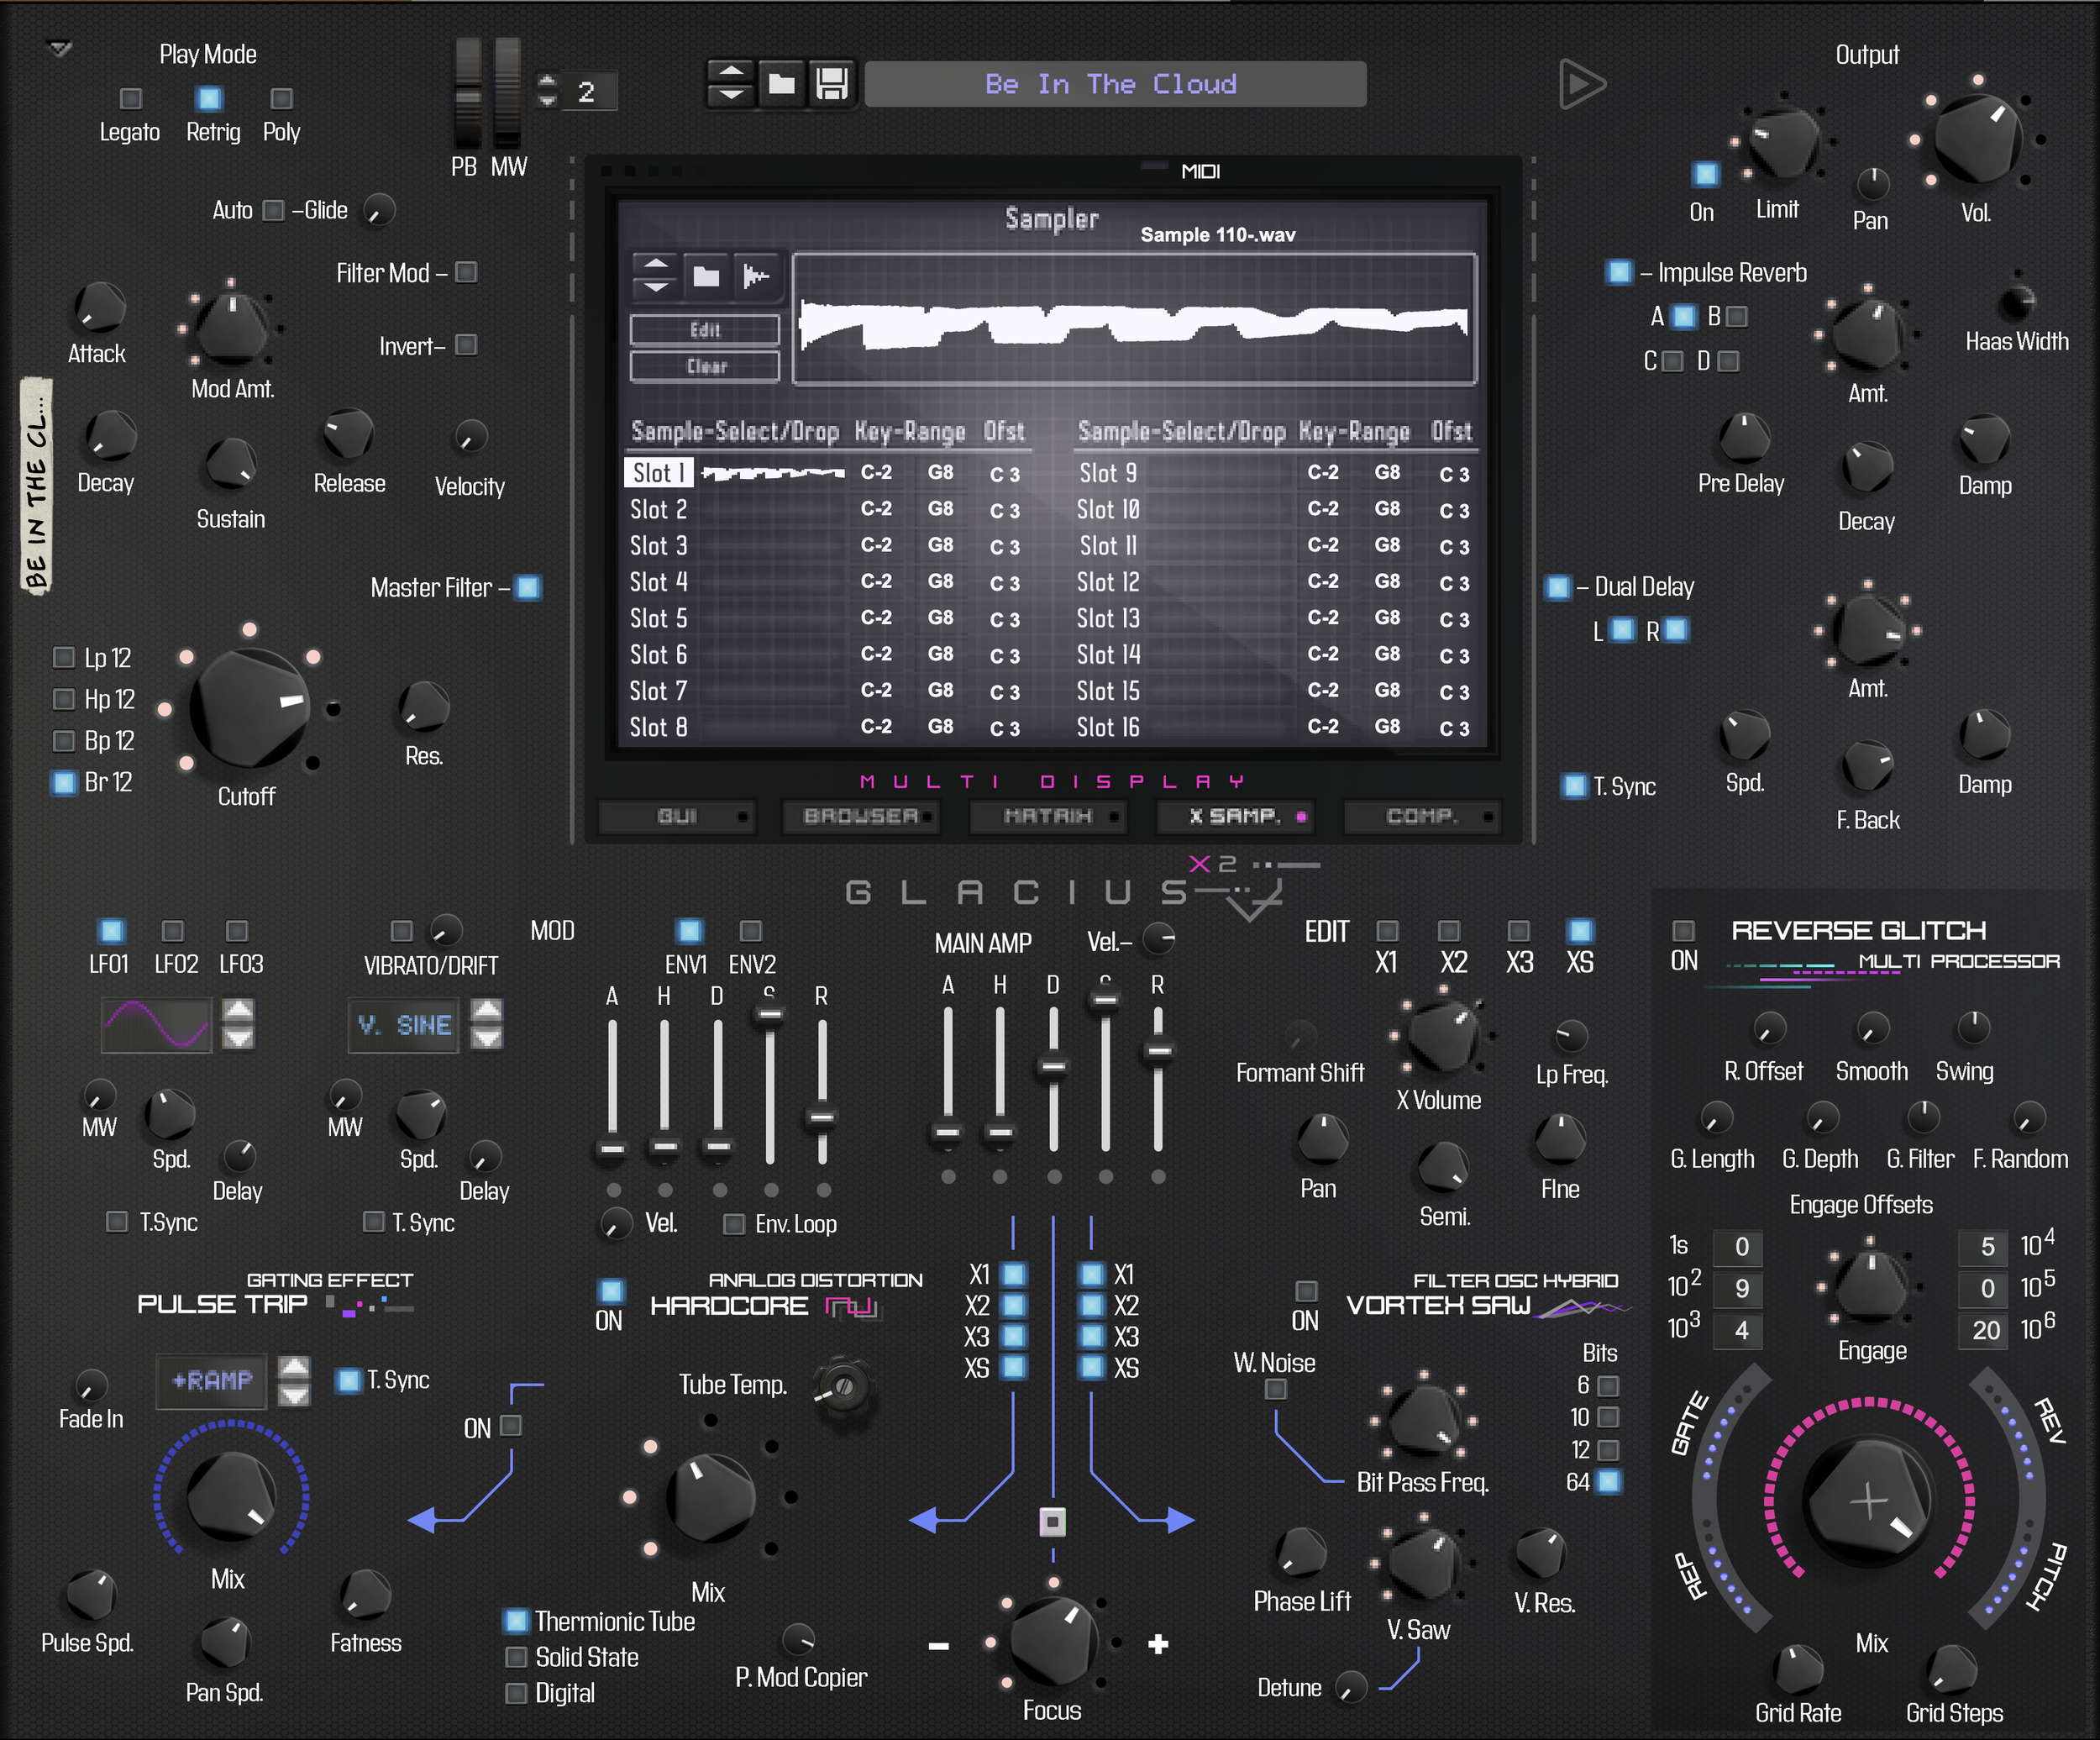
Task: Click the sampler Clear button
Action: (705, 366)
